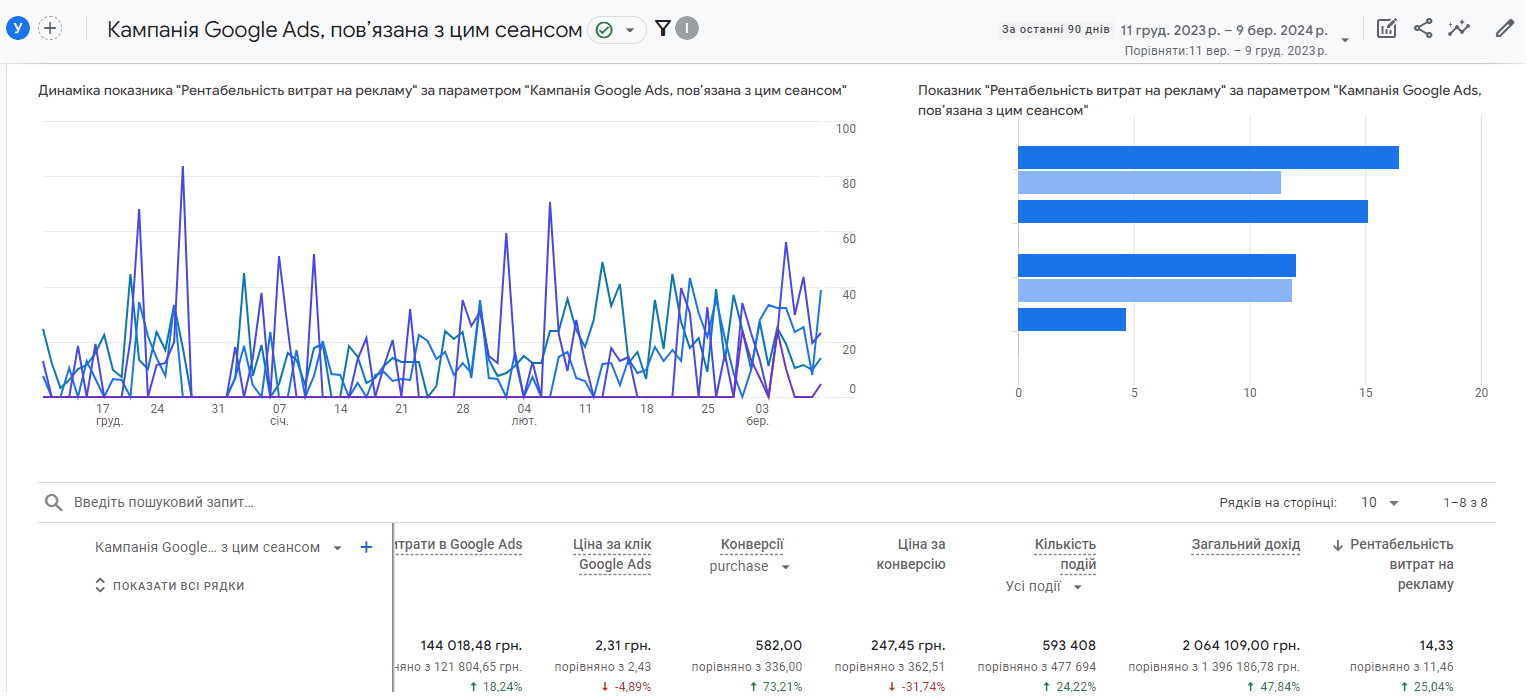Click the bar chart title "Показник Рентабельність витрат"
The height and width of the screenshot is (699, 1527).
coord(1199,100)
